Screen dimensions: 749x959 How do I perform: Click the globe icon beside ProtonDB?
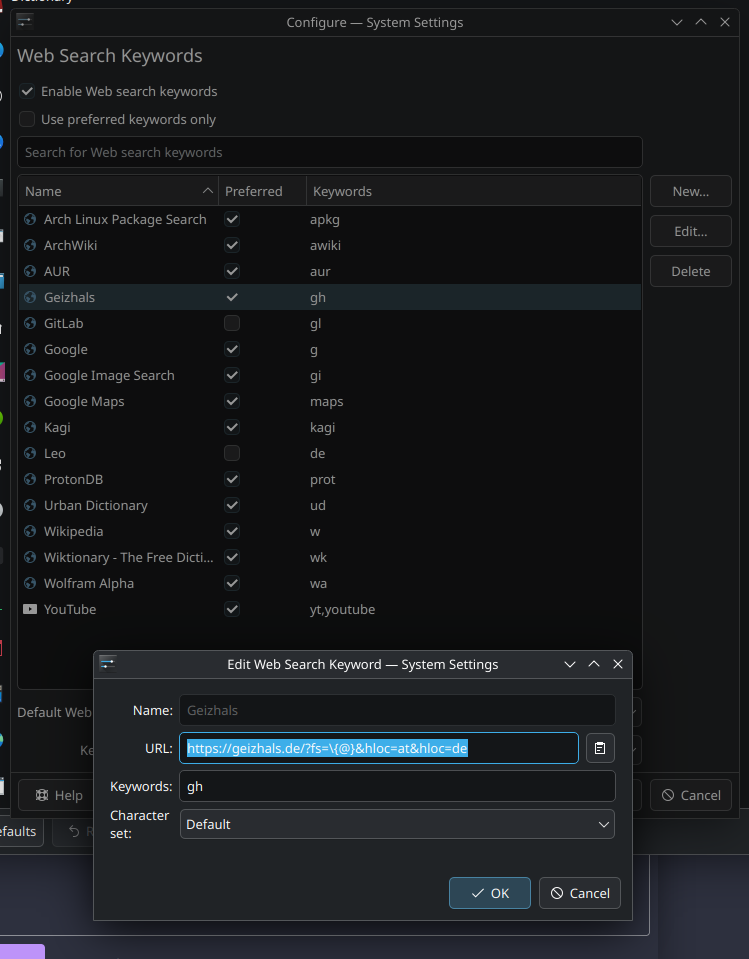(x=30, y=479)
